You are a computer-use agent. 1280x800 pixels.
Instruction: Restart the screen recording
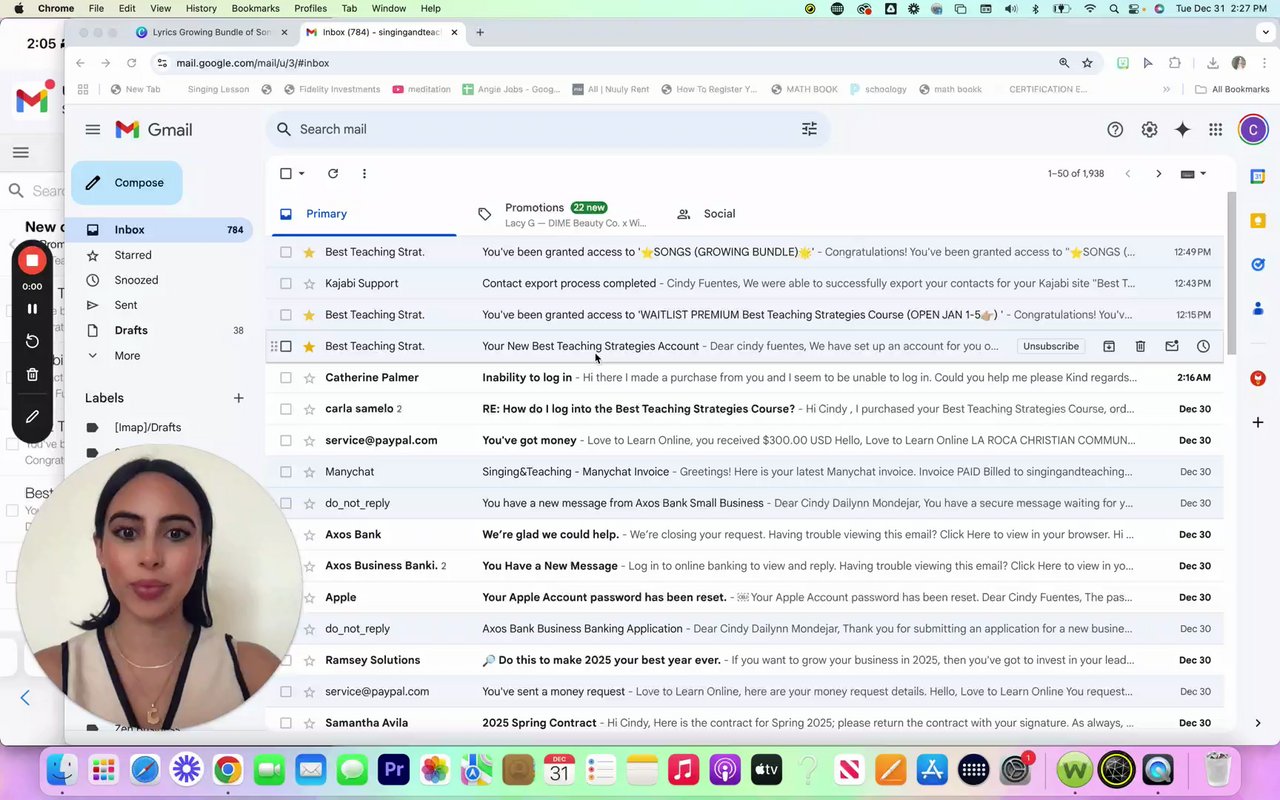click(x=32, y=342)
